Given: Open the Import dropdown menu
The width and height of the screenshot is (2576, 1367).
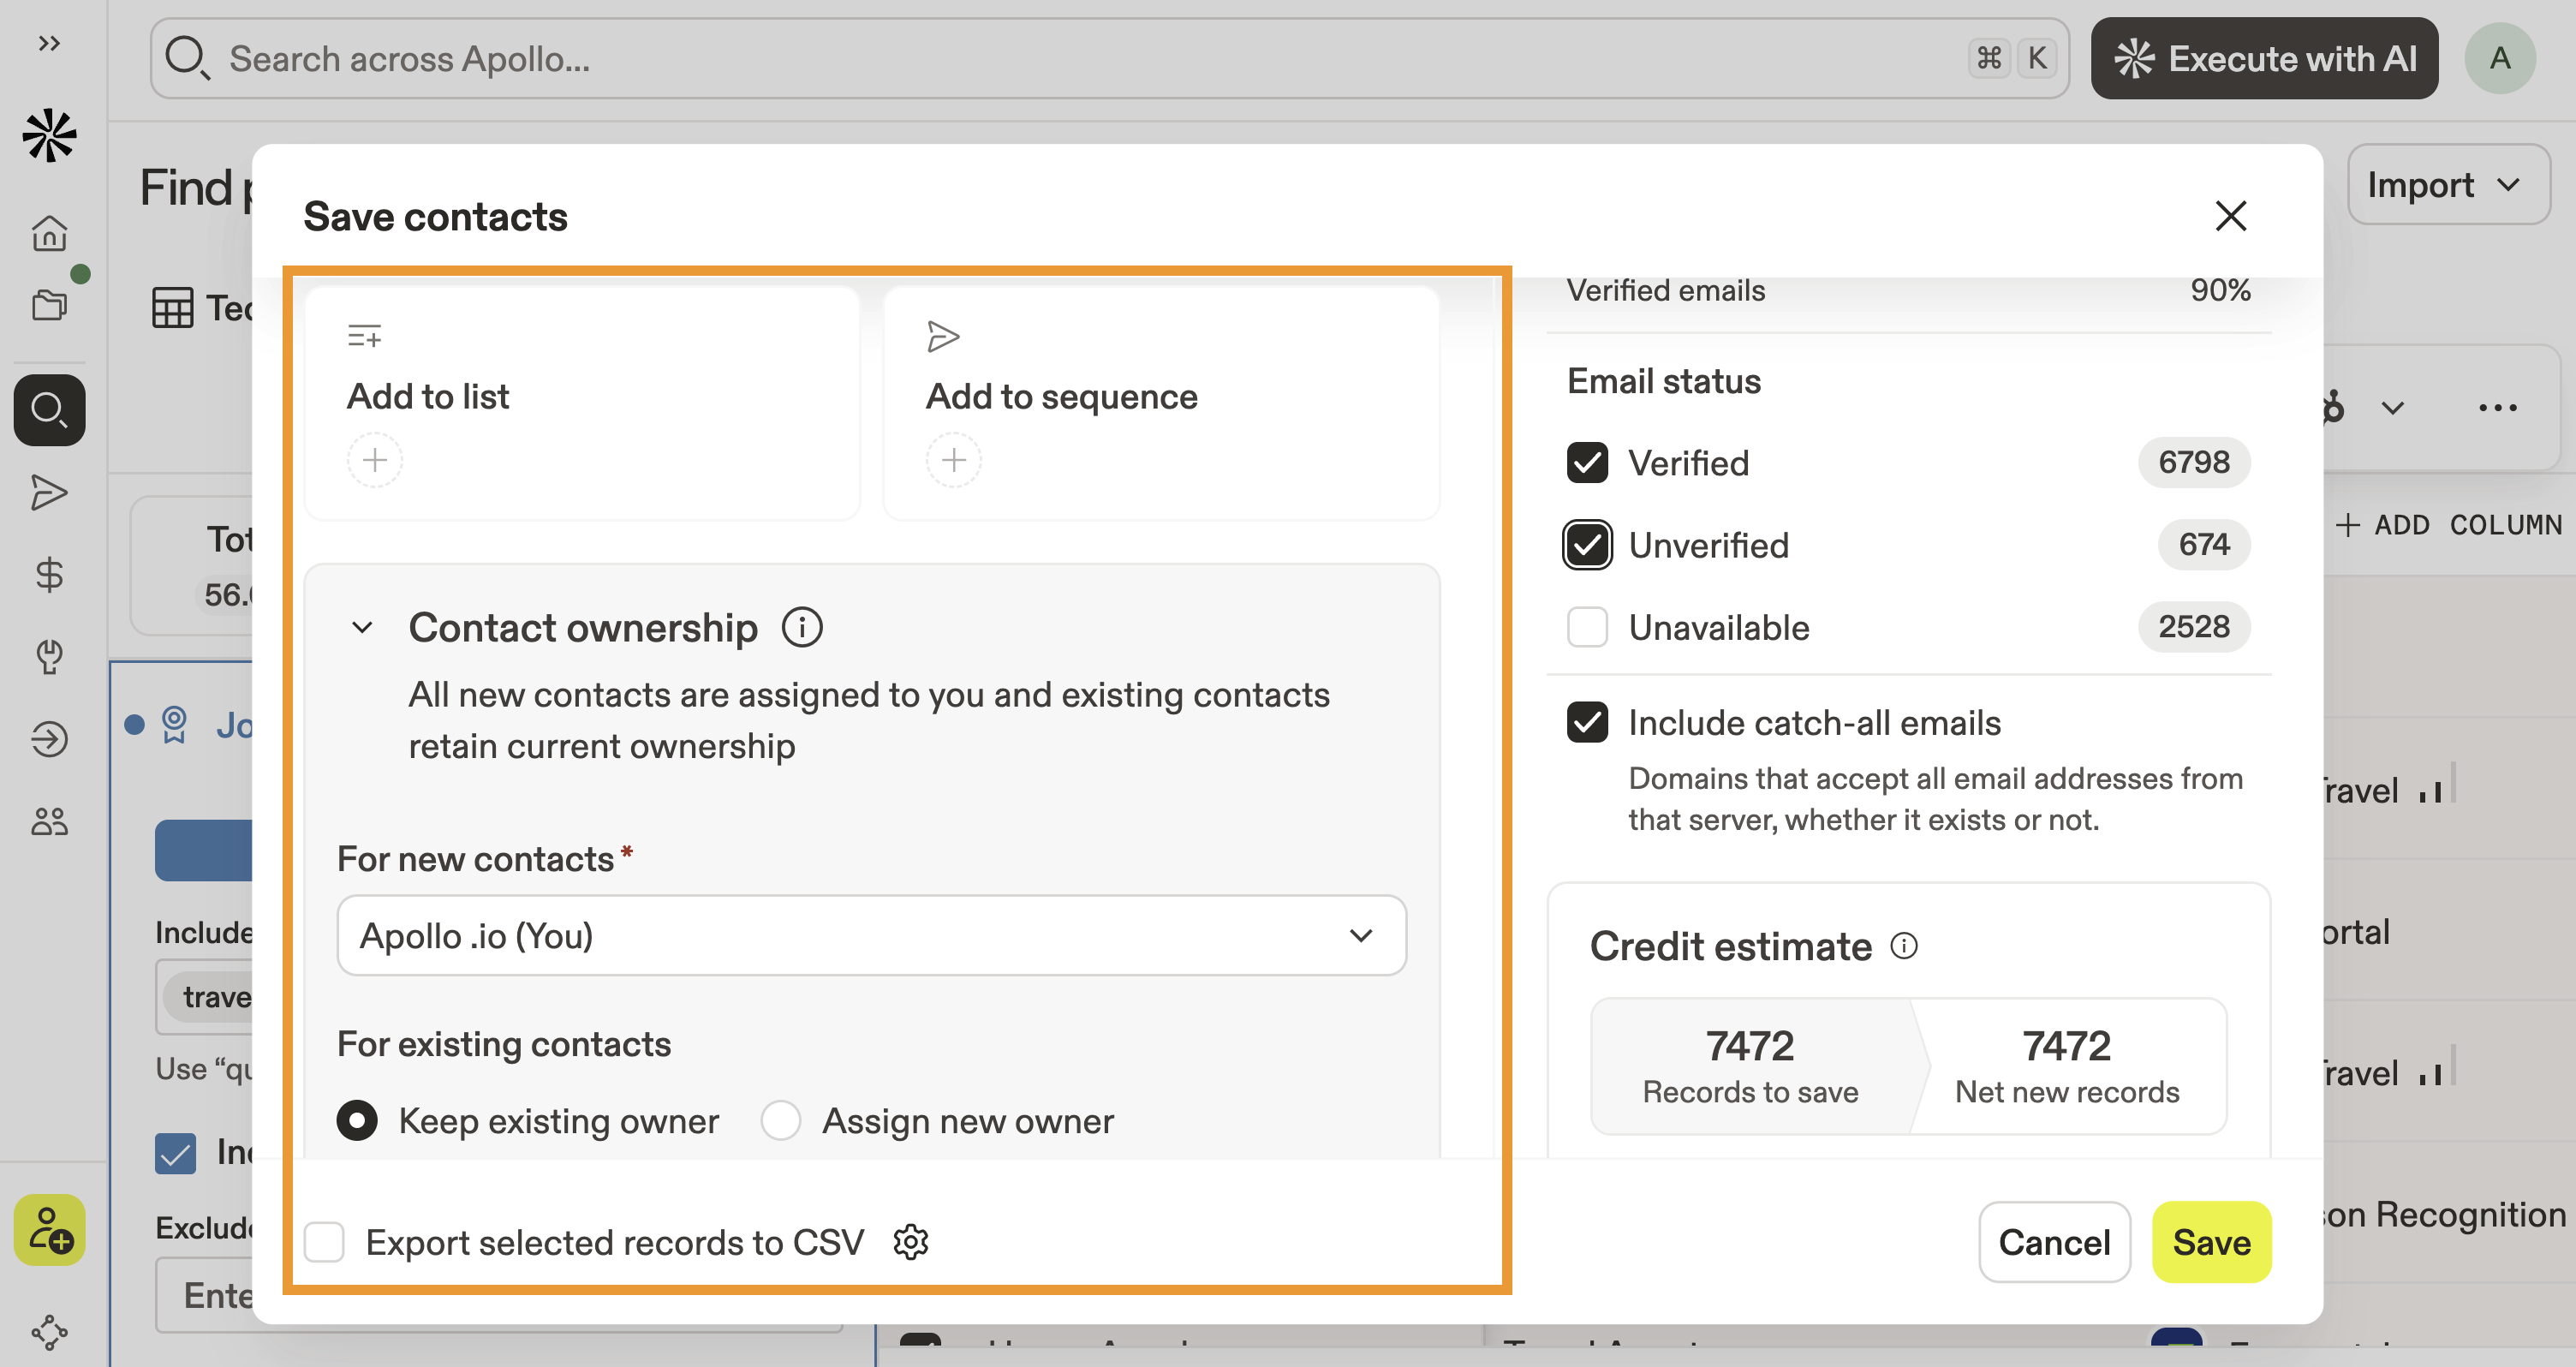Looking at the screenshot, I should [2446, 185].
